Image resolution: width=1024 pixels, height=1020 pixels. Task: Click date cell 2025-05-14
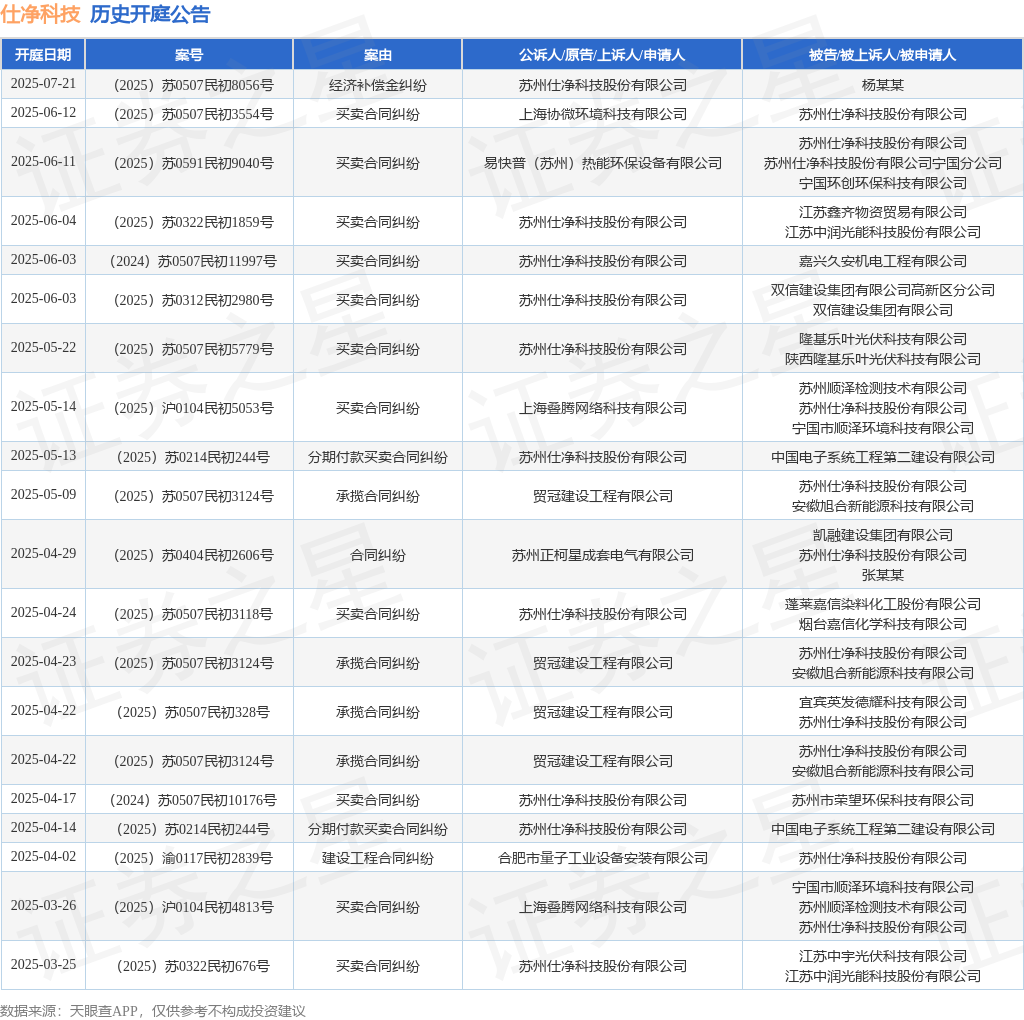pos(43,406)
